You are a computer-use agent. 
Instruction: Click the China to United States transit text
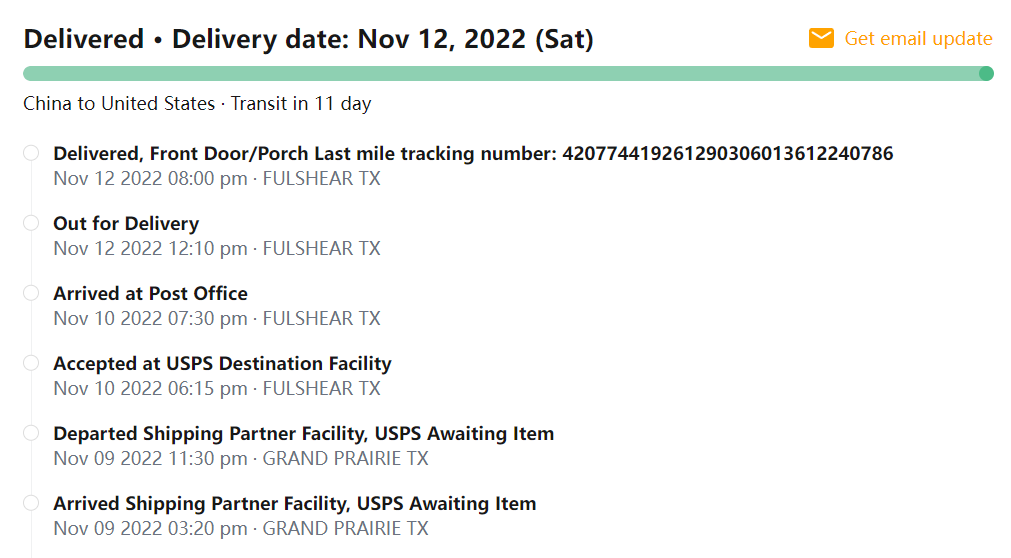tap(197, 104)
